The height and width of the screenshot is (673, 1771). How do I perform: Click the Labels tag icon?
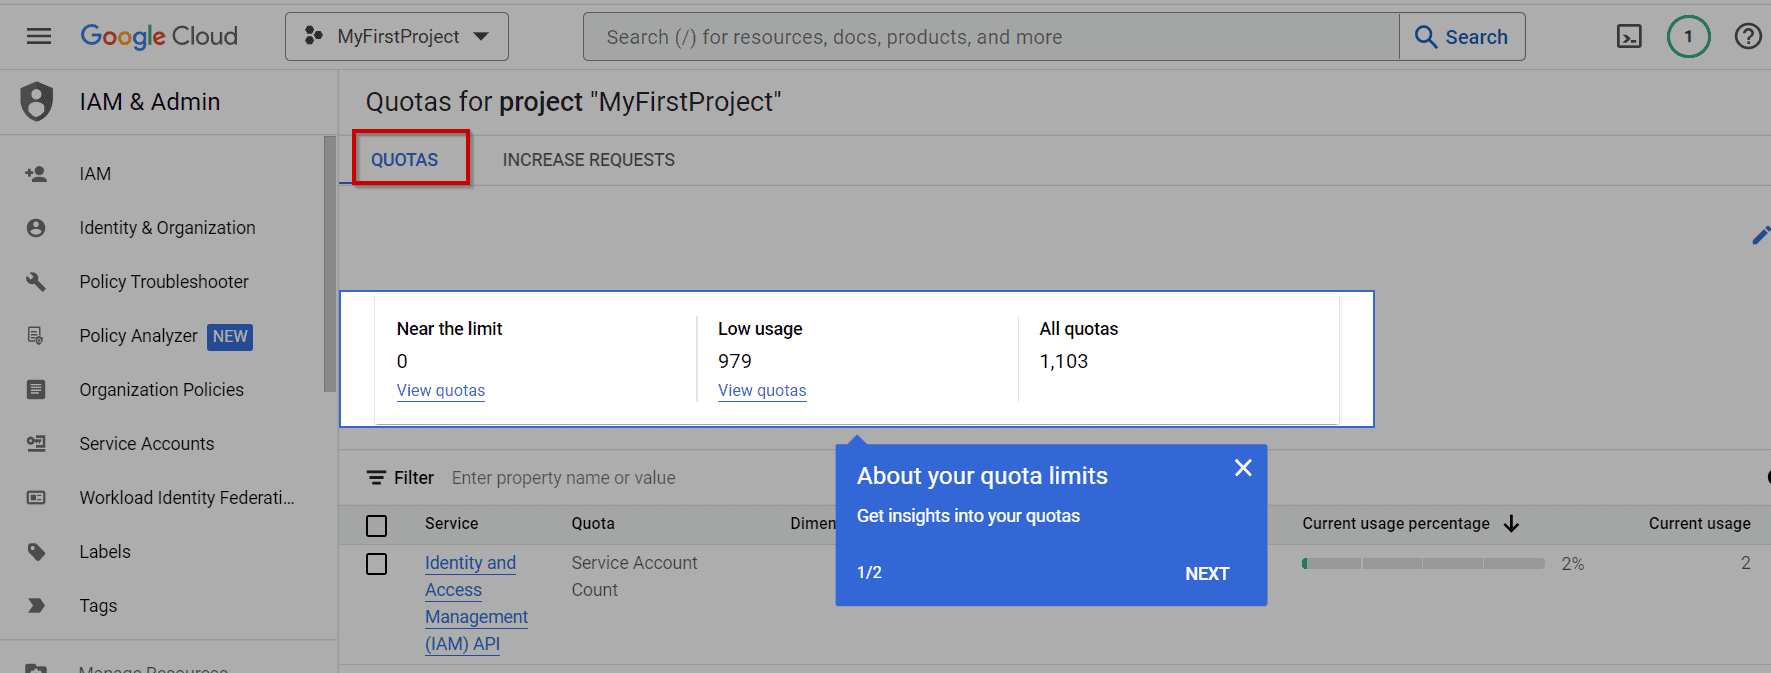click(36, 552)
